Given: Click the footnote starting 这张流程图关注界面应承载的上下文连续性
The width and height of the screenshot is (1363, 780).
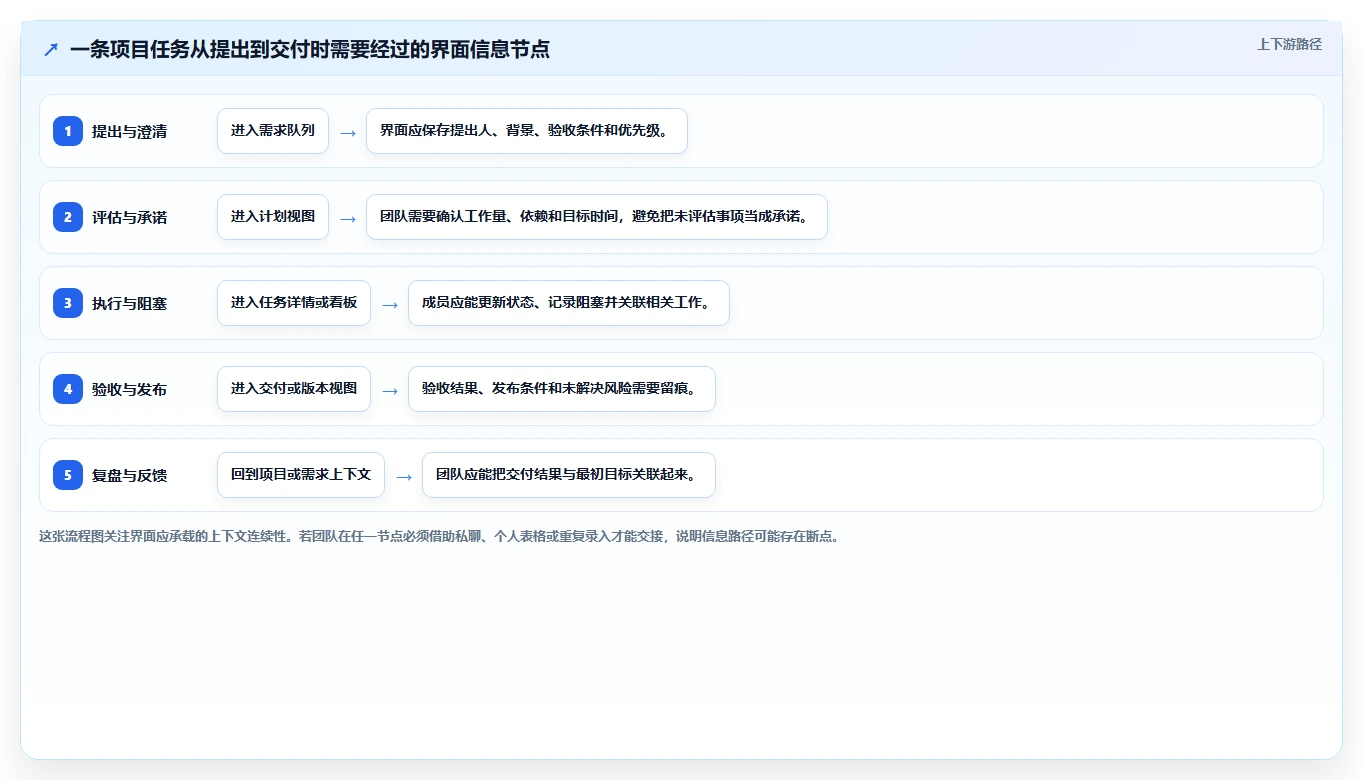Looking at the screenshot, I should 440,536.
